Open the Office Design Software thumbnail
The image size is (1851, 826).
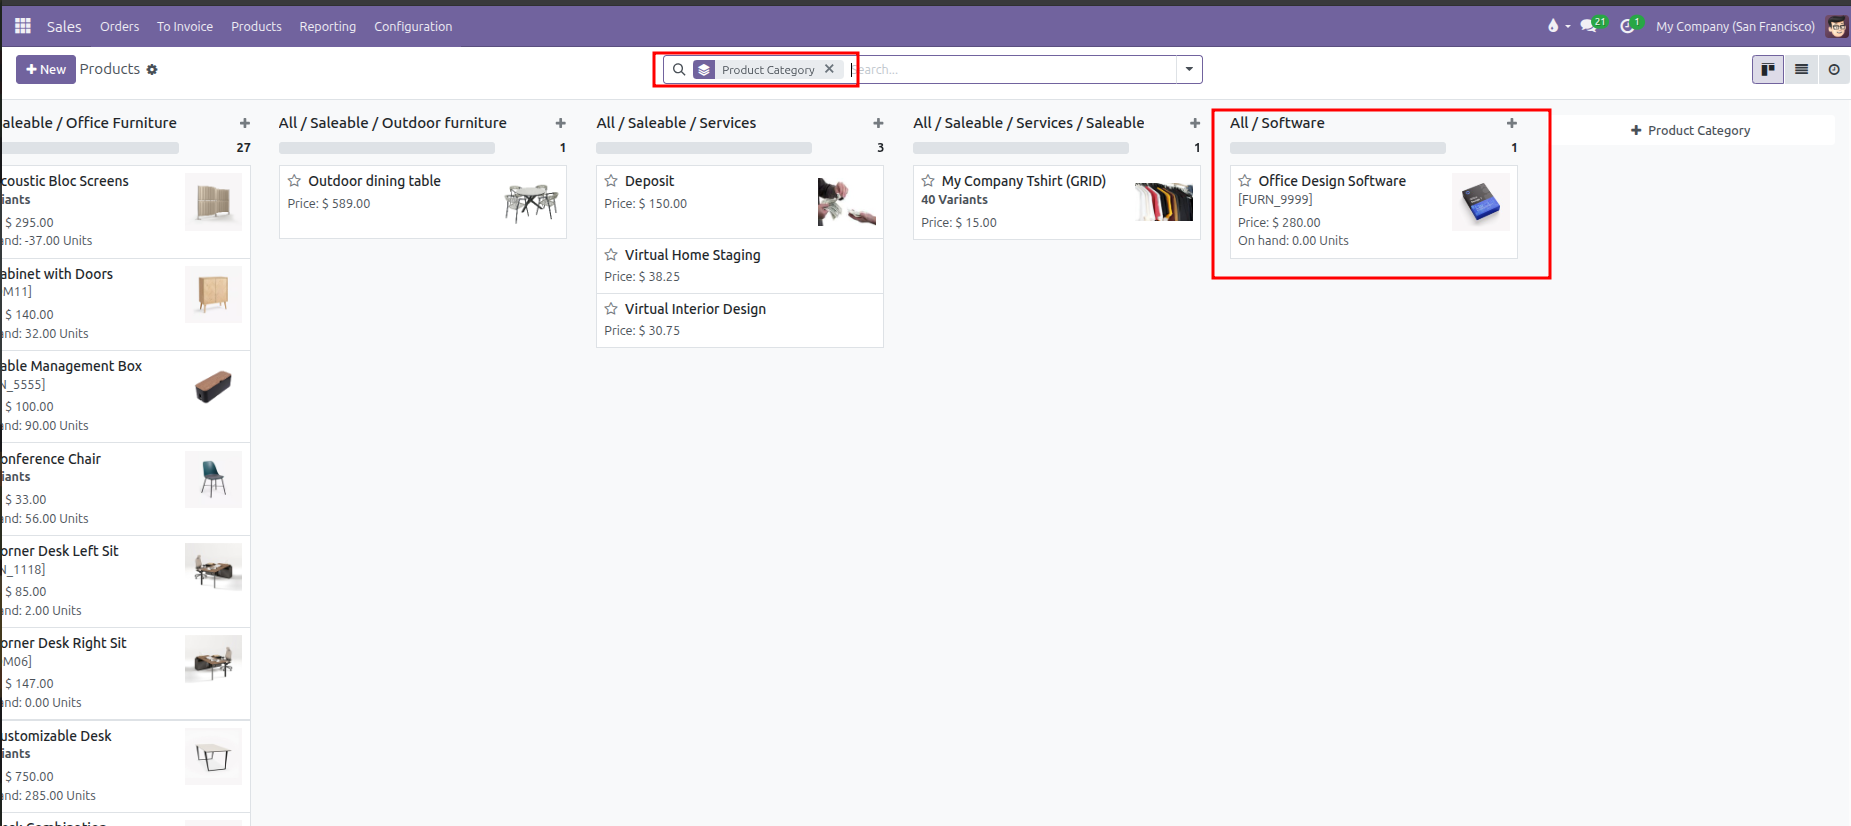point(1481,202)
